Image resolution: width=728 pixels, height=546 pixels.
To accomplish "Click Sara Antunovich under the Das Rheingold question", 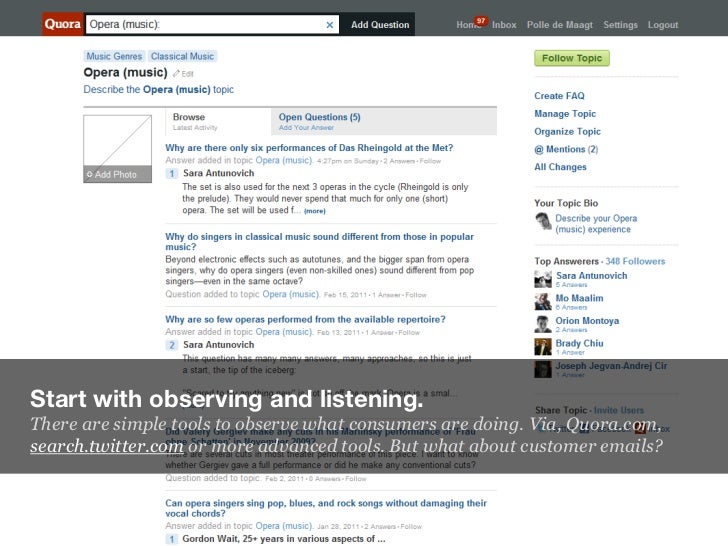I will [219, 173].
